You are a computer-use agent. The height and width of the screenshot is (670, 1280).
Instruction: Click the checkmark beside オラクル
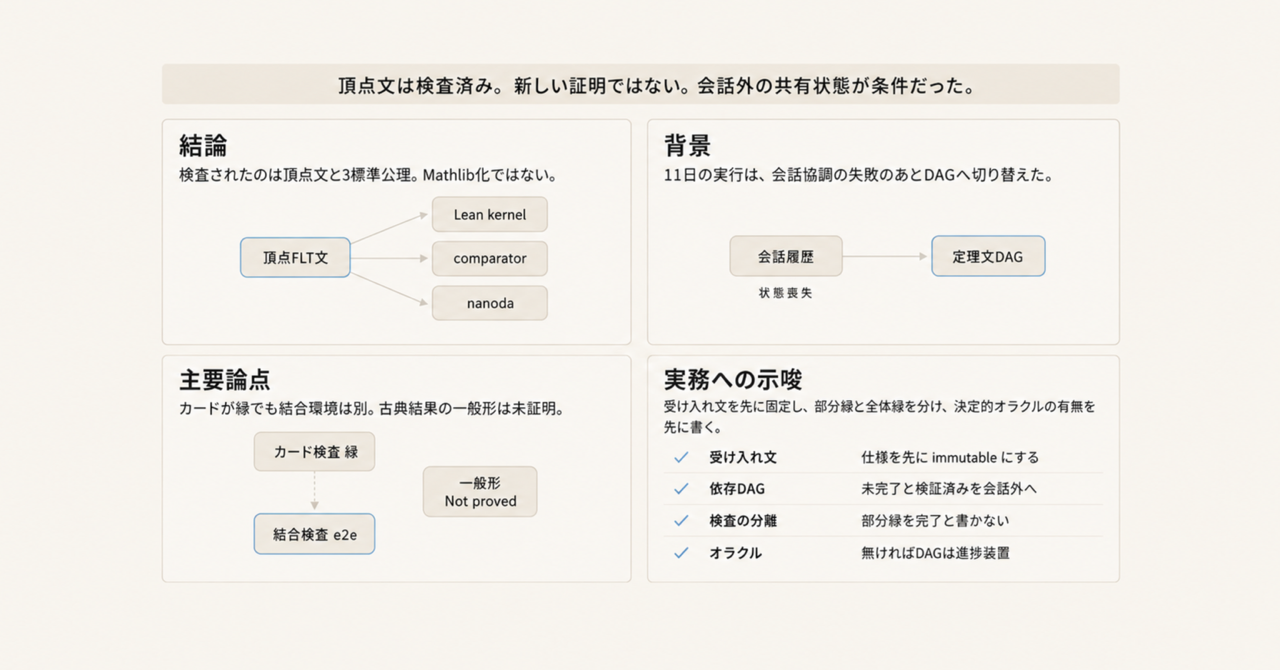tap(681, 553)
